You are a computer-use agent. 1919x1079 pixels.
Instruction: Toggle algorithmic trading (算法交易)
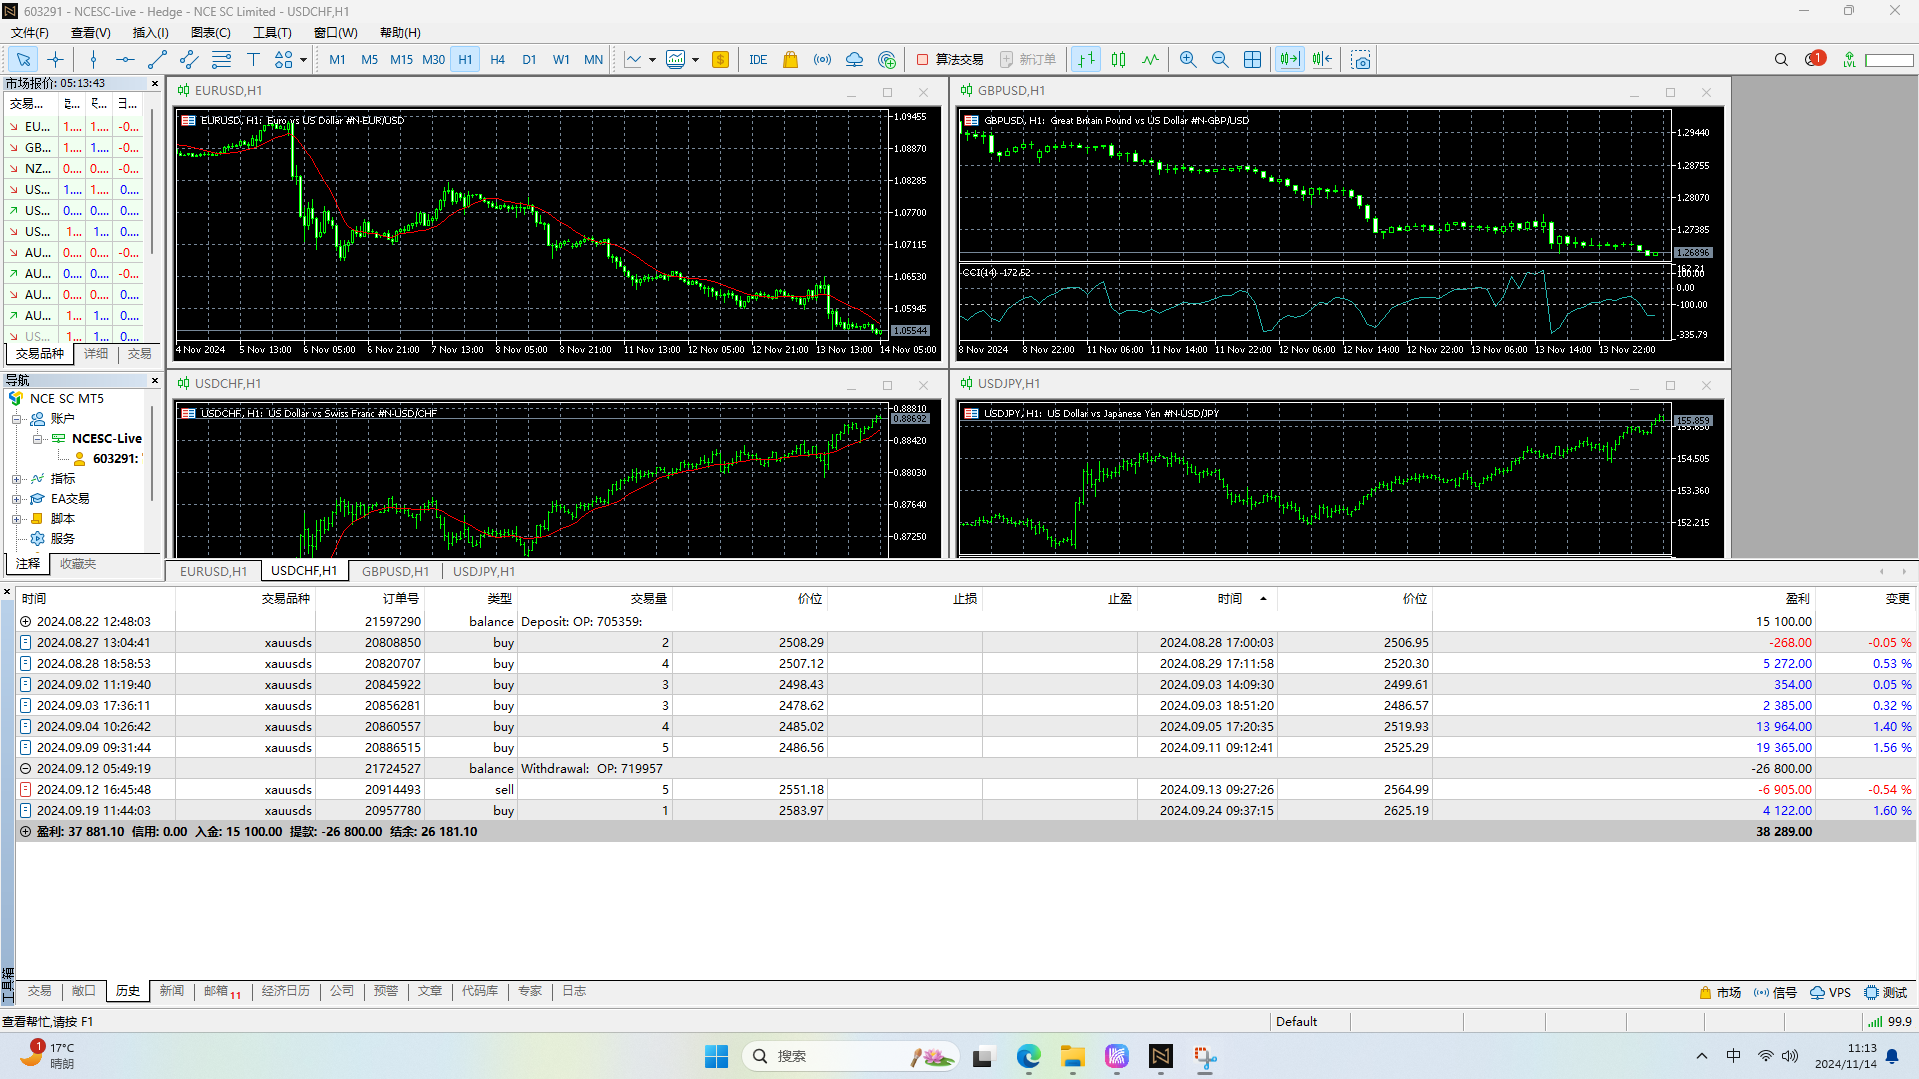tap(950, 60)
